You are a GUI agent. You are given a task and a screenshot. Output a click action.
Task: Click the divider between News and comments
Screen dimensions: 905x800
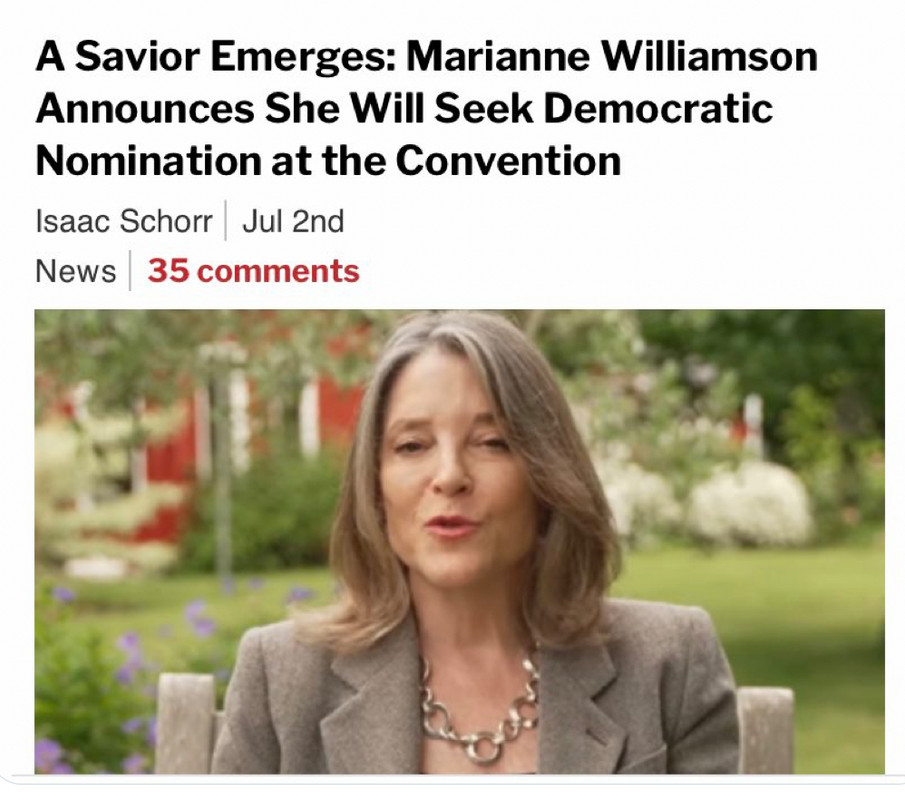click(130, 270)
